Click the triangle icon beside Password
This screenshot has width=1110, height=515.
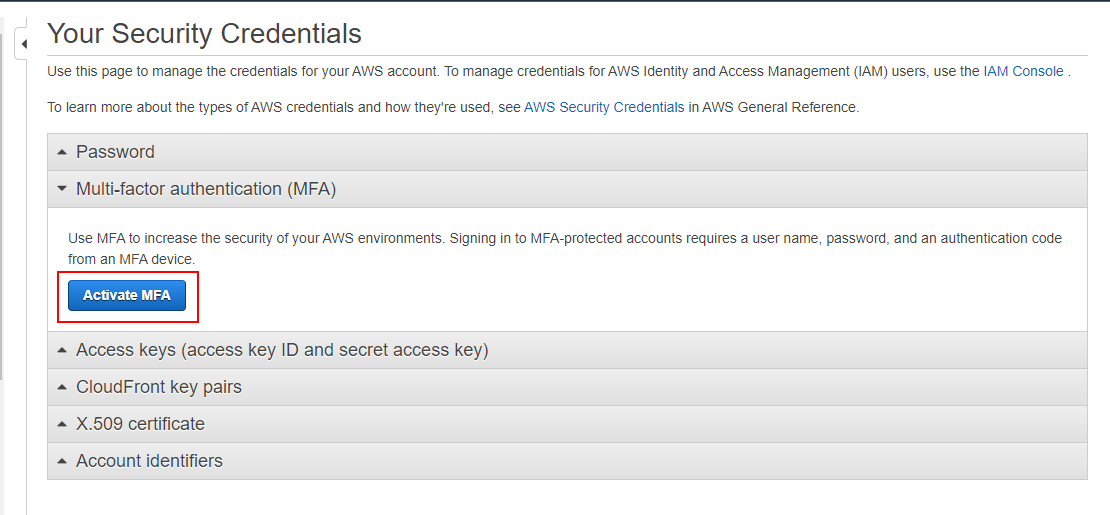point(62,152)
